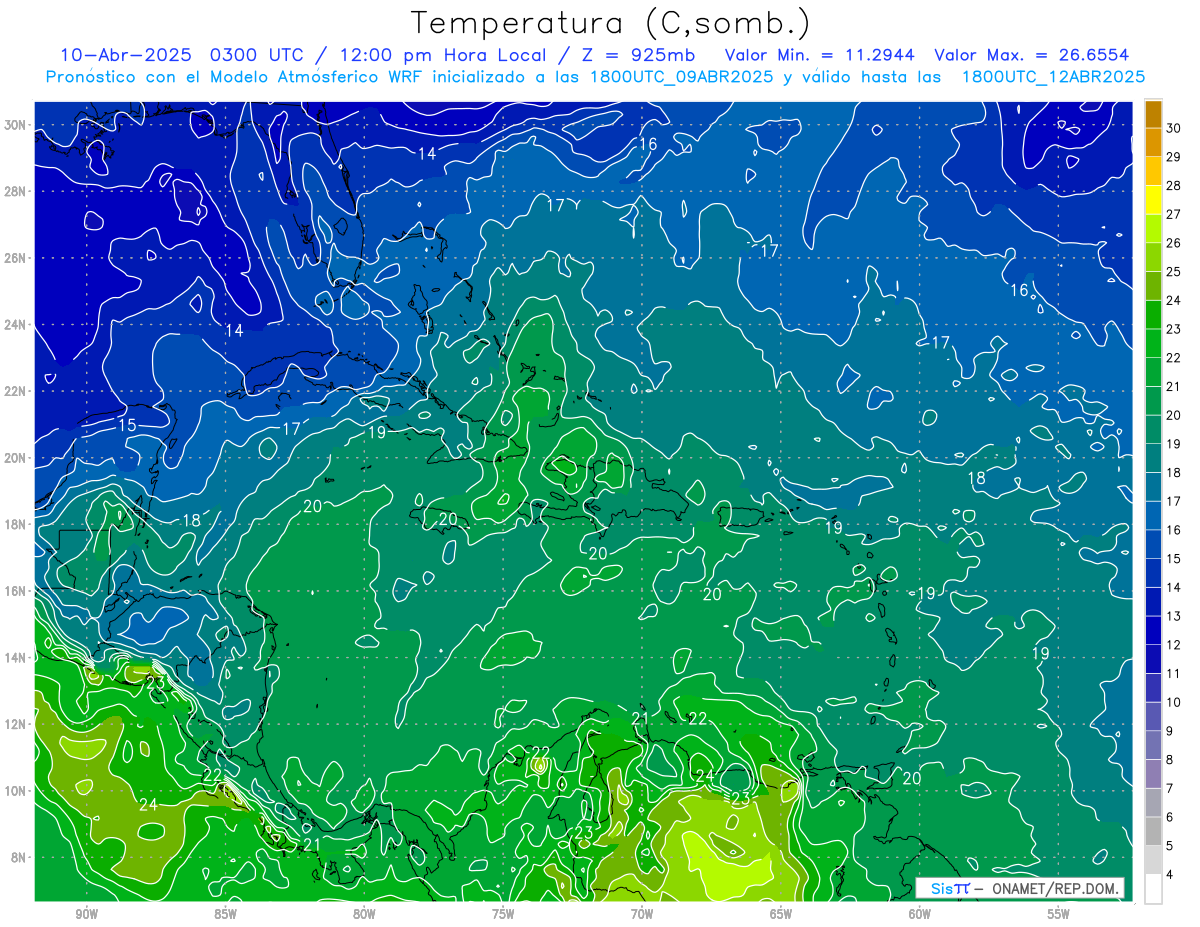Click the date text "10-Abr-2025"
The image size is (1200, 927).
point(126,55)
